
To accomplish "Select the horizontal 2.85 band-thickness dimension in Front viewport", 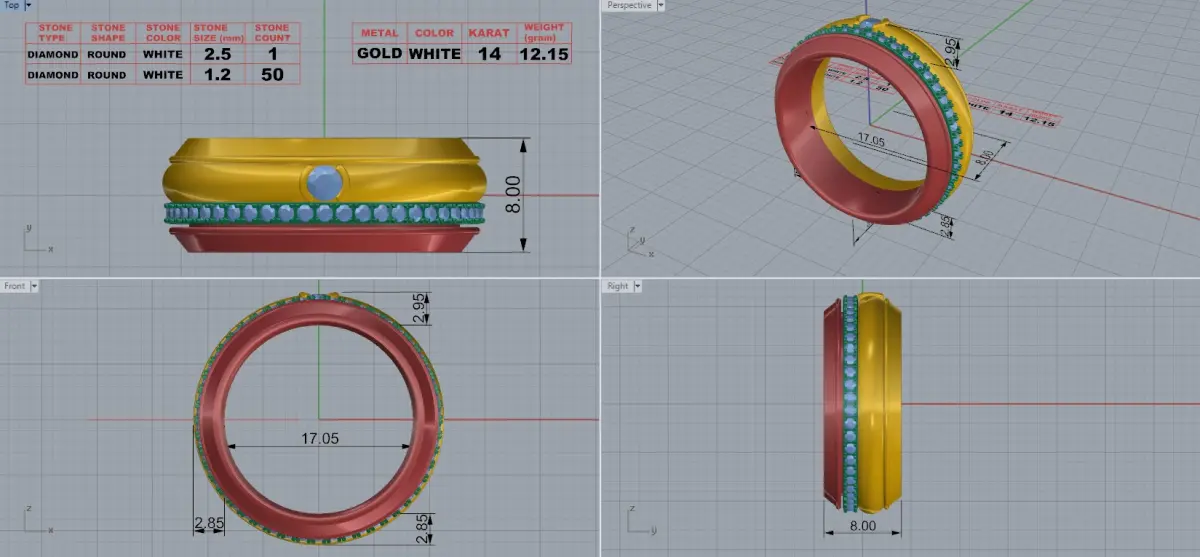I will (x=209, y=523).
